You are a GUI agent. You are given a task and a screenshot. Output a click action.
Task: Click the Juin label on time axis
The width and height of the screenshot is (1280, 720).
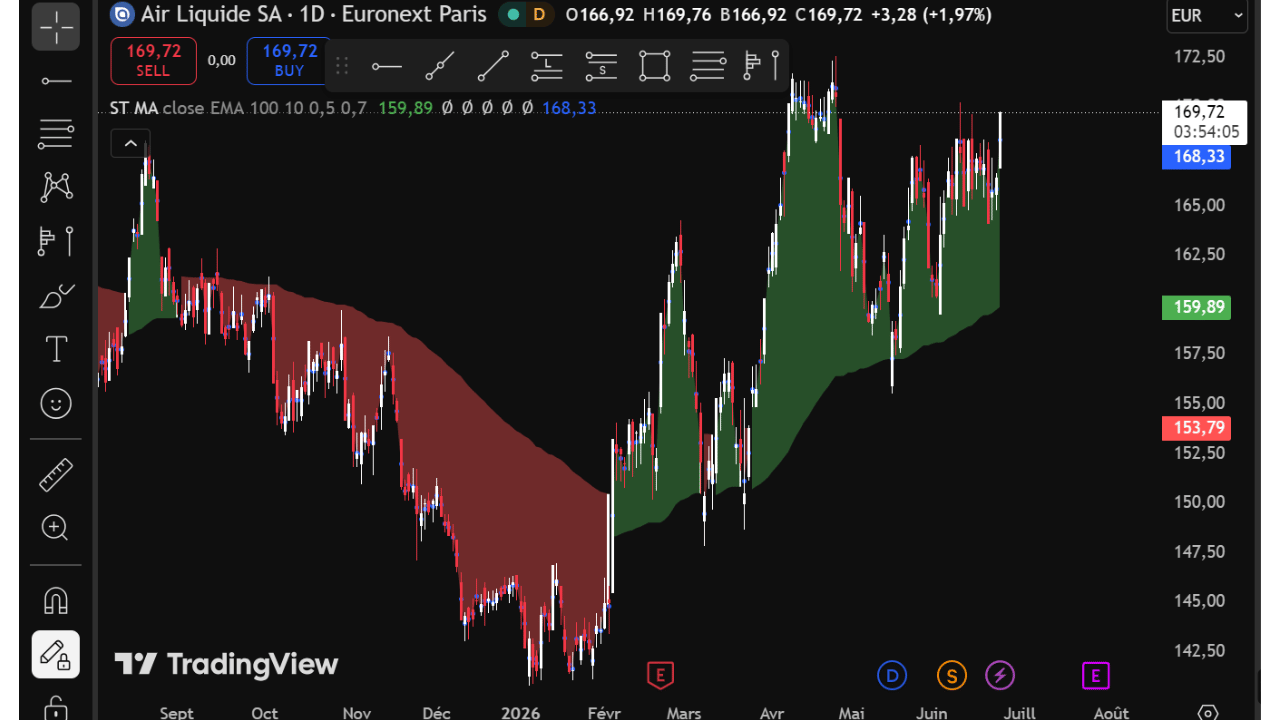(932, 713)
